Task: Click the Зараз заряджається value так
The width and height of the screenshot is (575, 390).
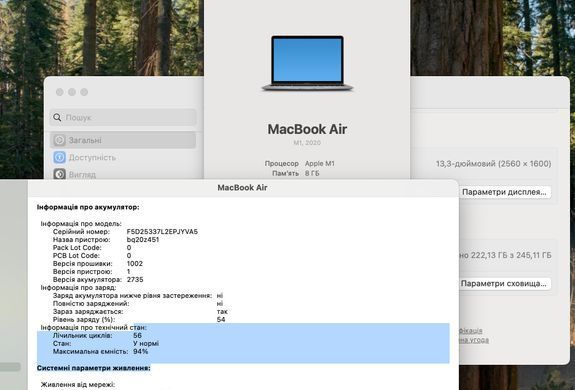Action: (222, 312)
